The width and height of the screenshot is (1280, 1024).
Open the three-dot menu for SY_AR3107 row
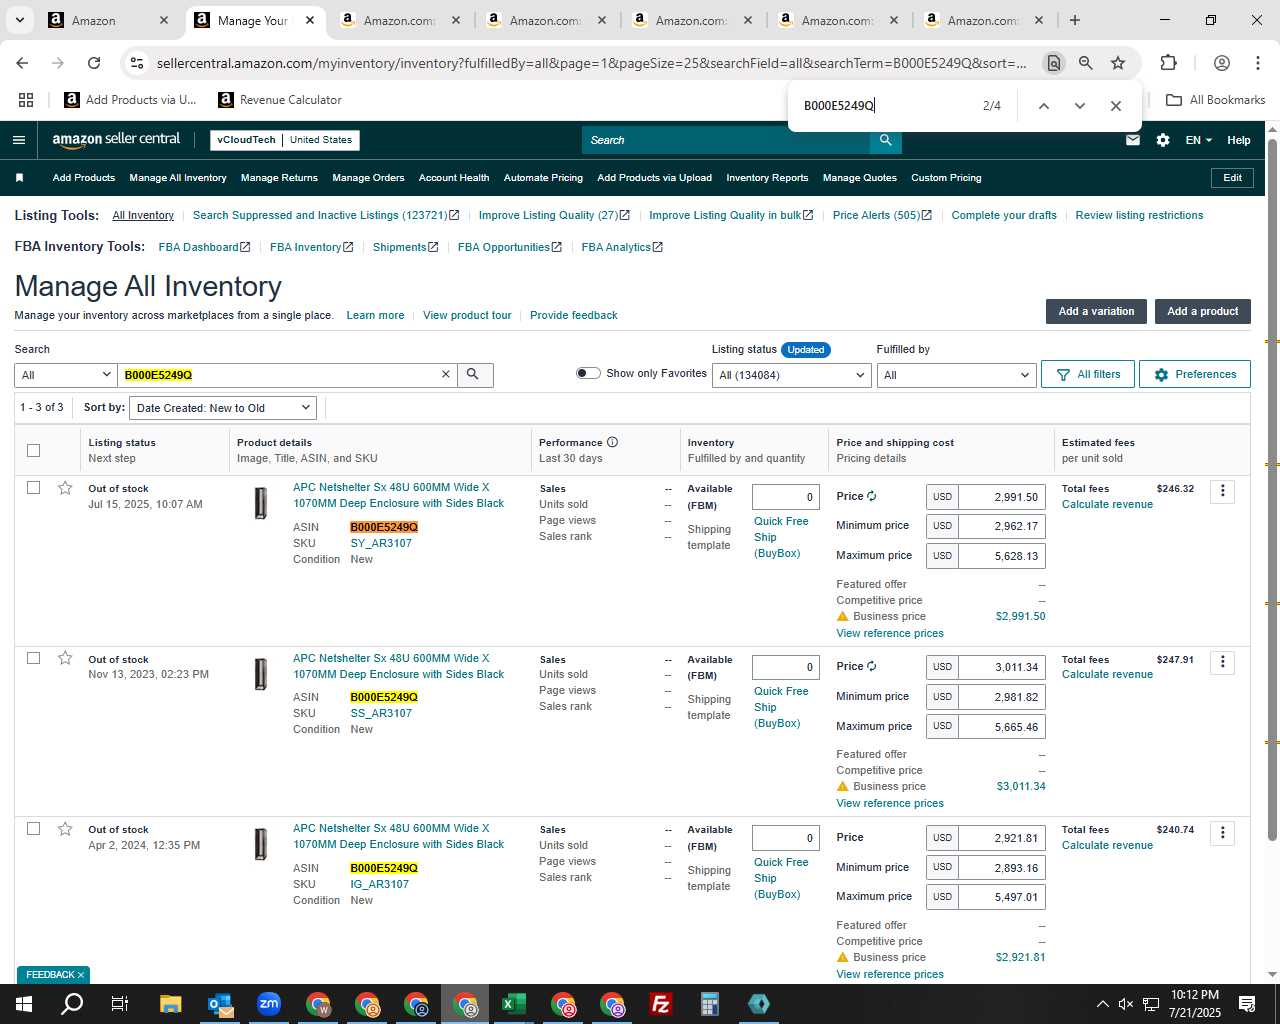point(1222,491)
